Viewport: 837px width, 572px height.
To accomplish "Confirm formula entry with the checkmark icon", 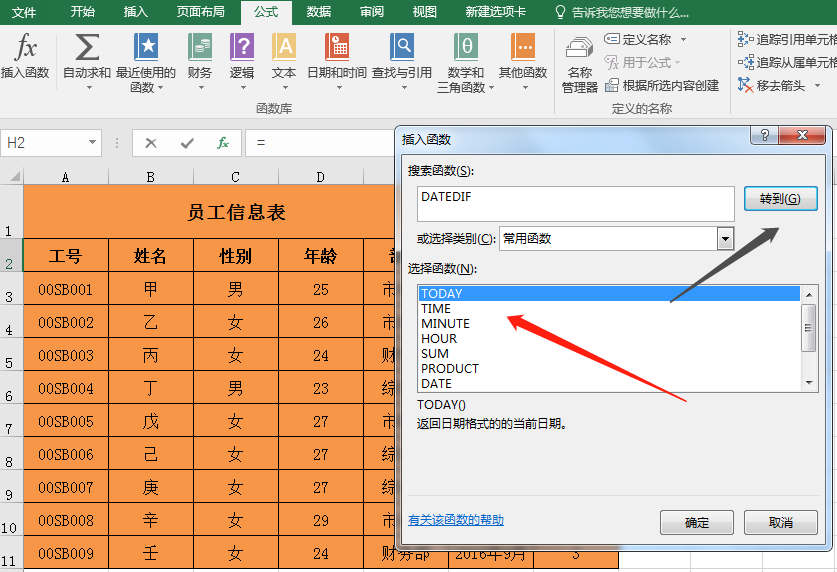I will 187,143.
